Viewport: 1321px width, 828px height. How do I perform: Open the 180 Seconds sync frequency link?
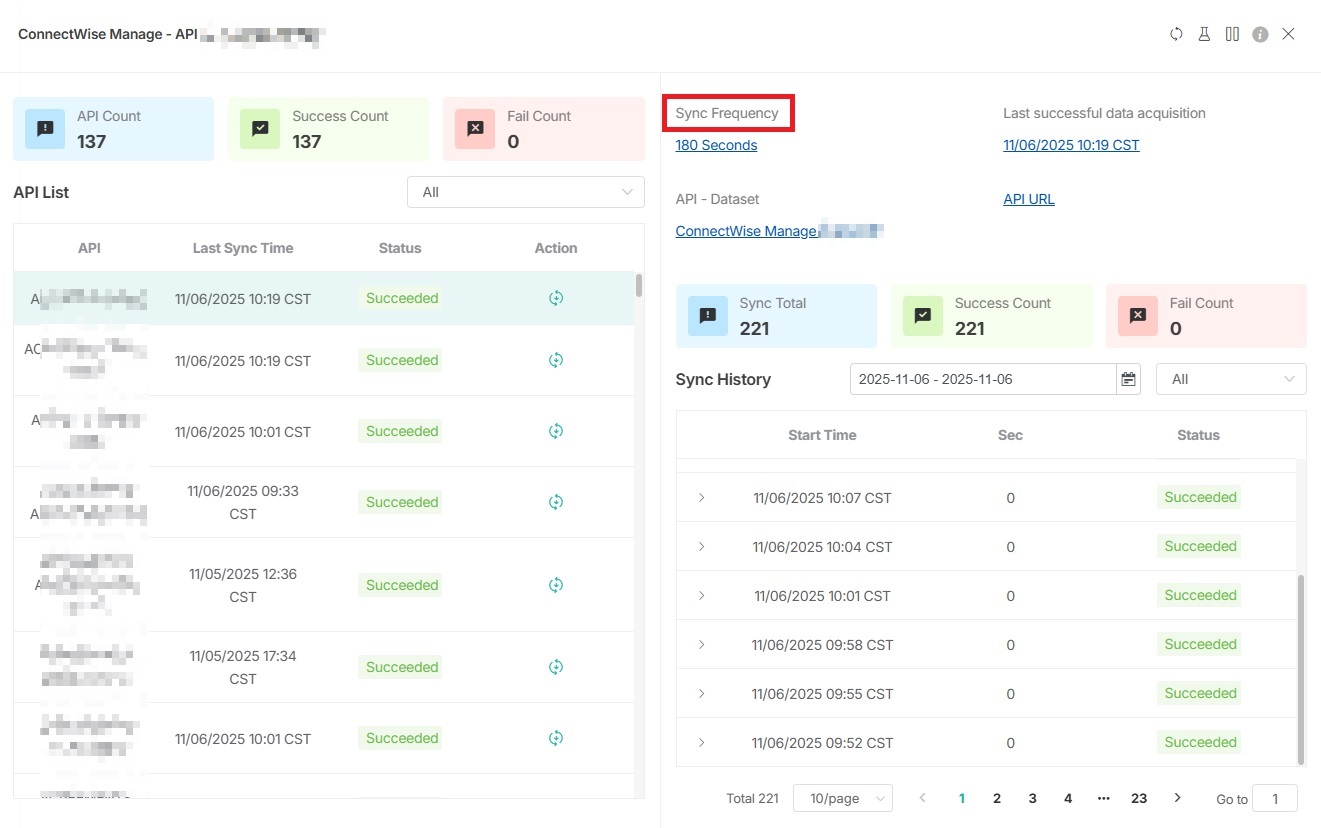(716, 145)
